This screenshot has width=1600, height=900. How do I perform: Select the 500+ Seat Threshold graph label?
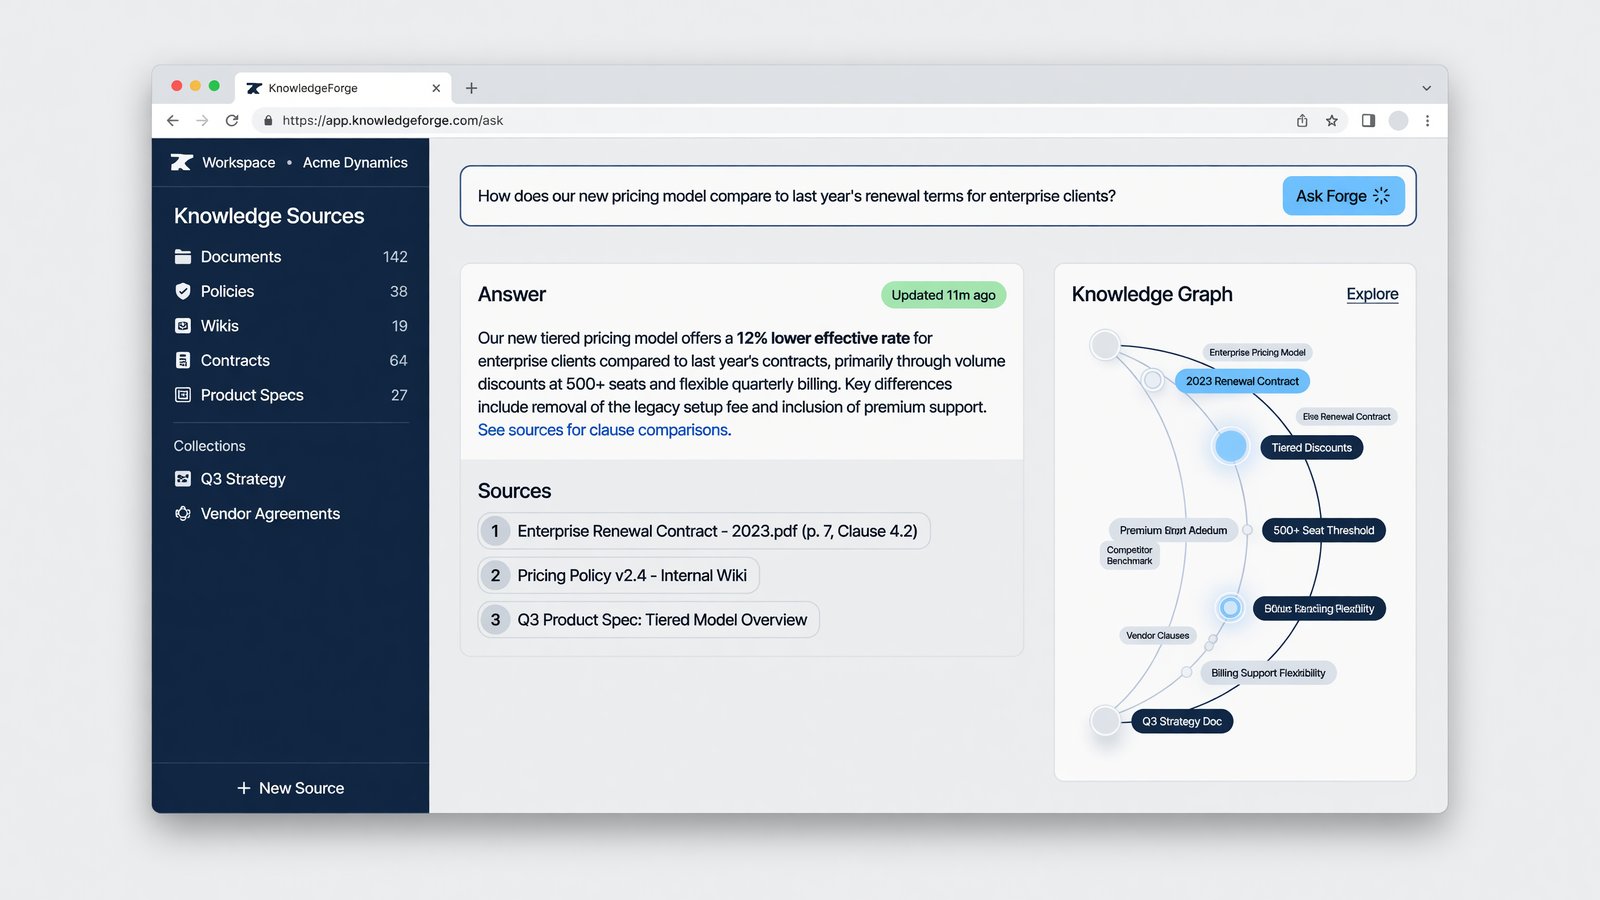pos(1323,530)
